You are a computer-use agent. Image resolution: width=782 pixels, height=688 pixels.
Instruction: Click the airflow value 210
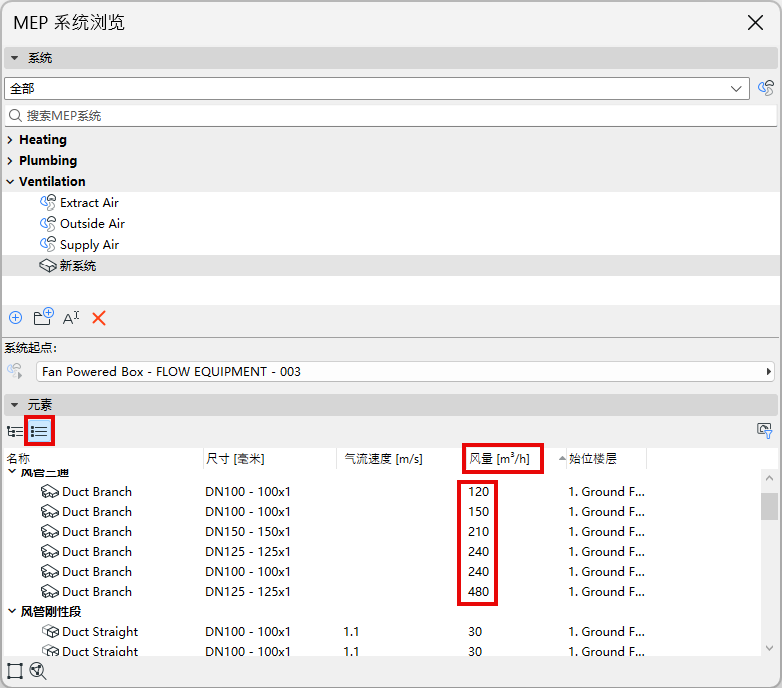coord(478,532)
